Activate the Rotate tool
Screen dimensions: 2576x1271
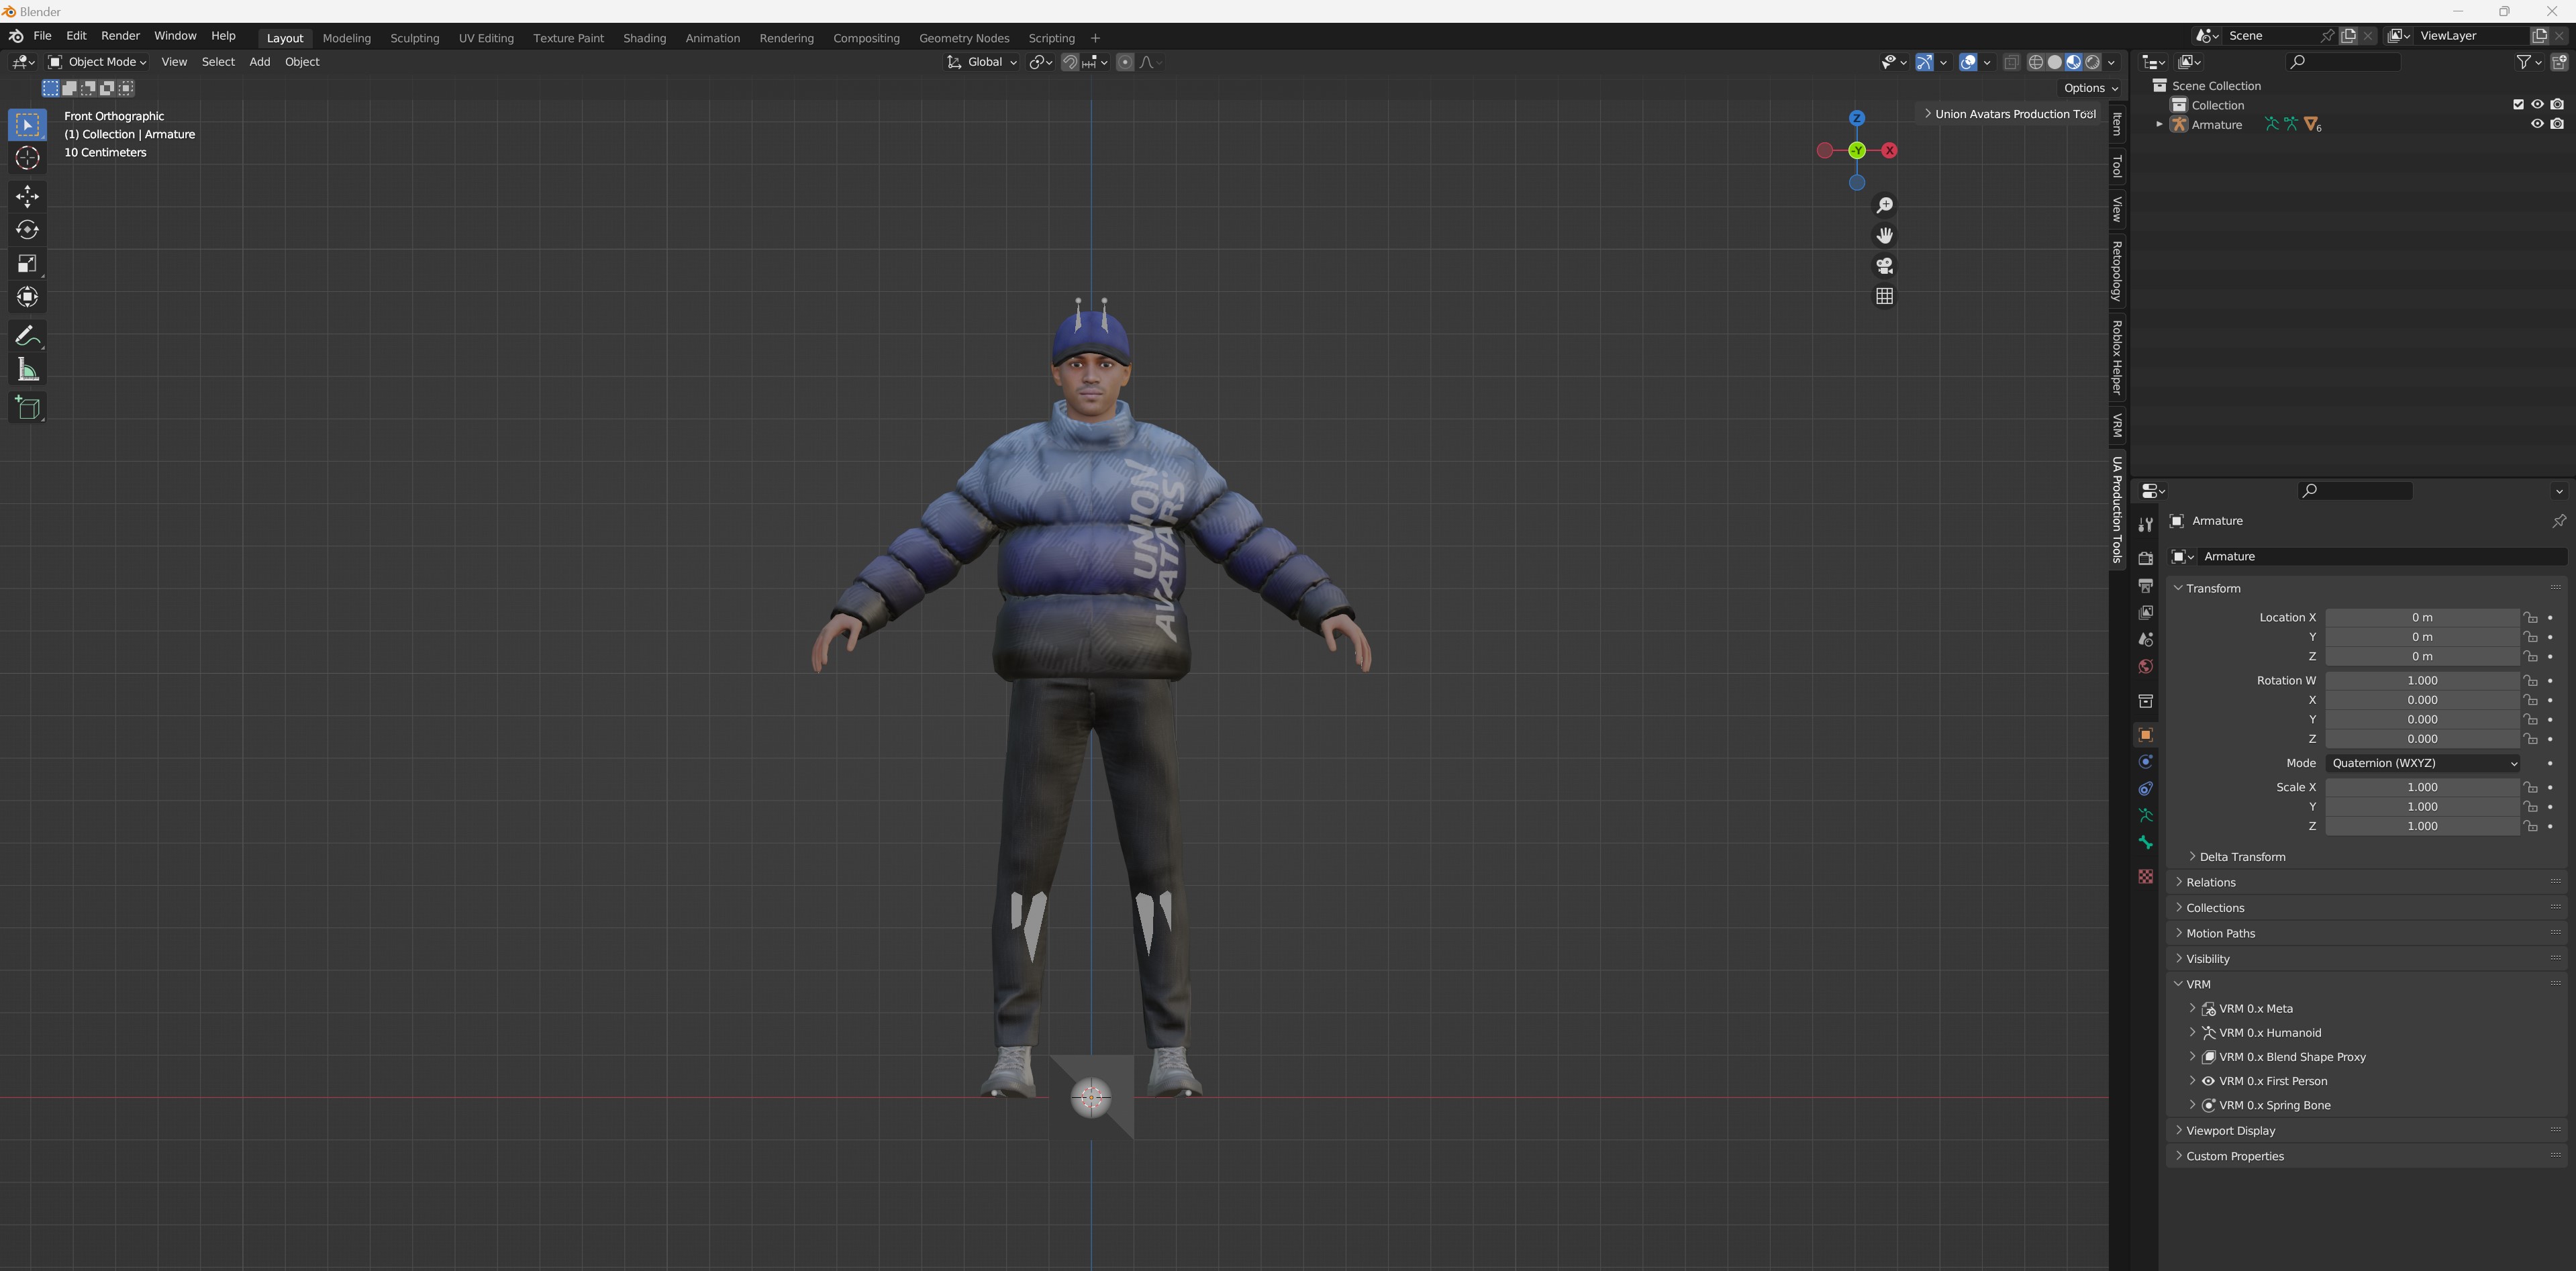click(27, 230)
